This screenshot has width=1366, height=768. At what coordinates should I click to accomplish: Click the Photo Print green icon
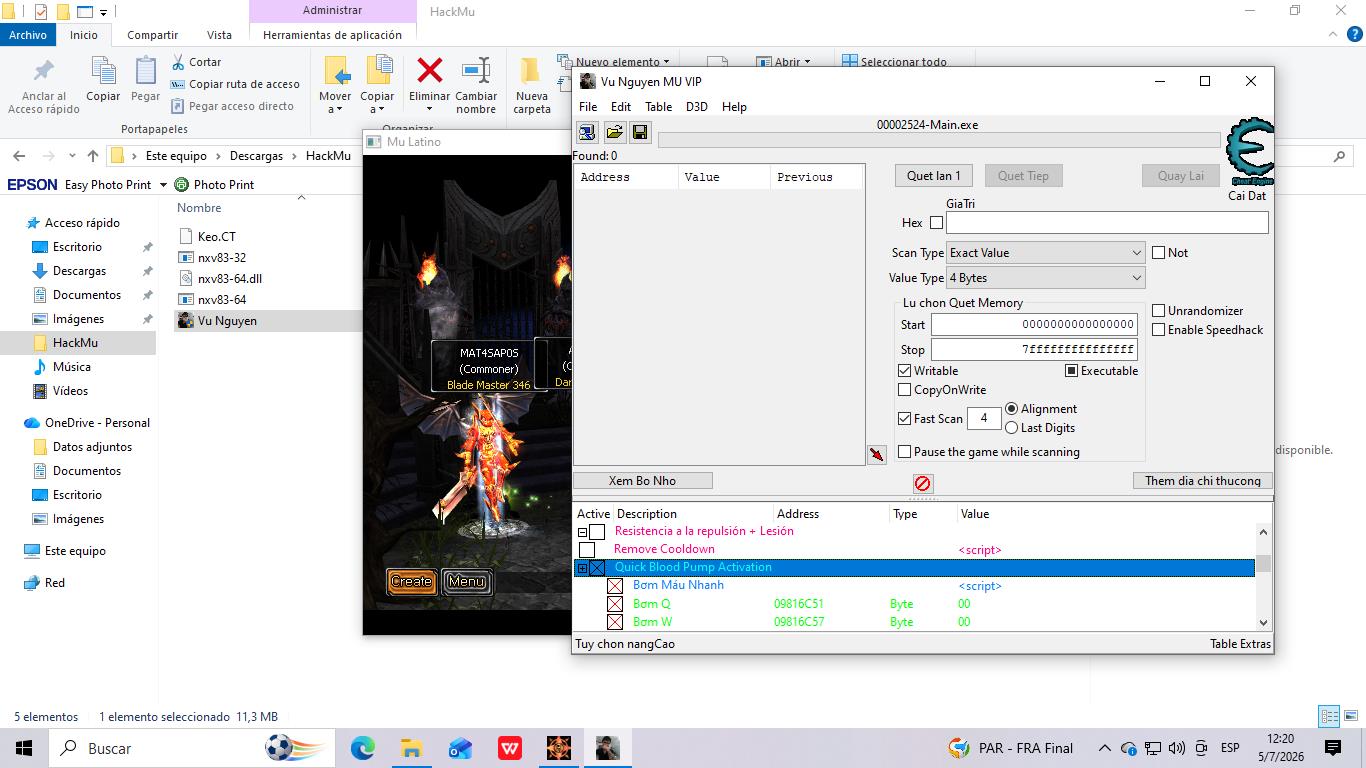(x=181, y=184)
